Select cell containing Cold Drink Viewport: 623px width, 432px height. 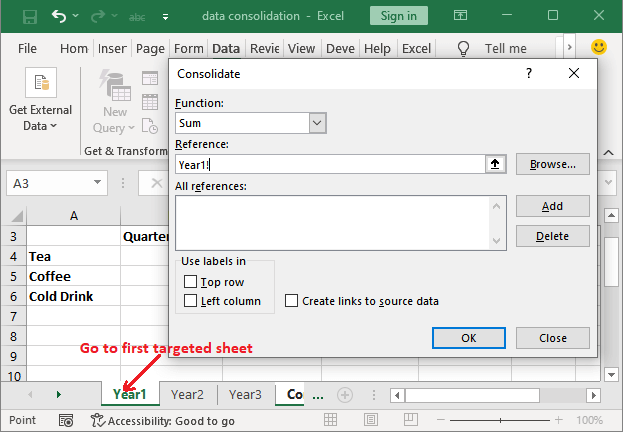tap(74, 296)
